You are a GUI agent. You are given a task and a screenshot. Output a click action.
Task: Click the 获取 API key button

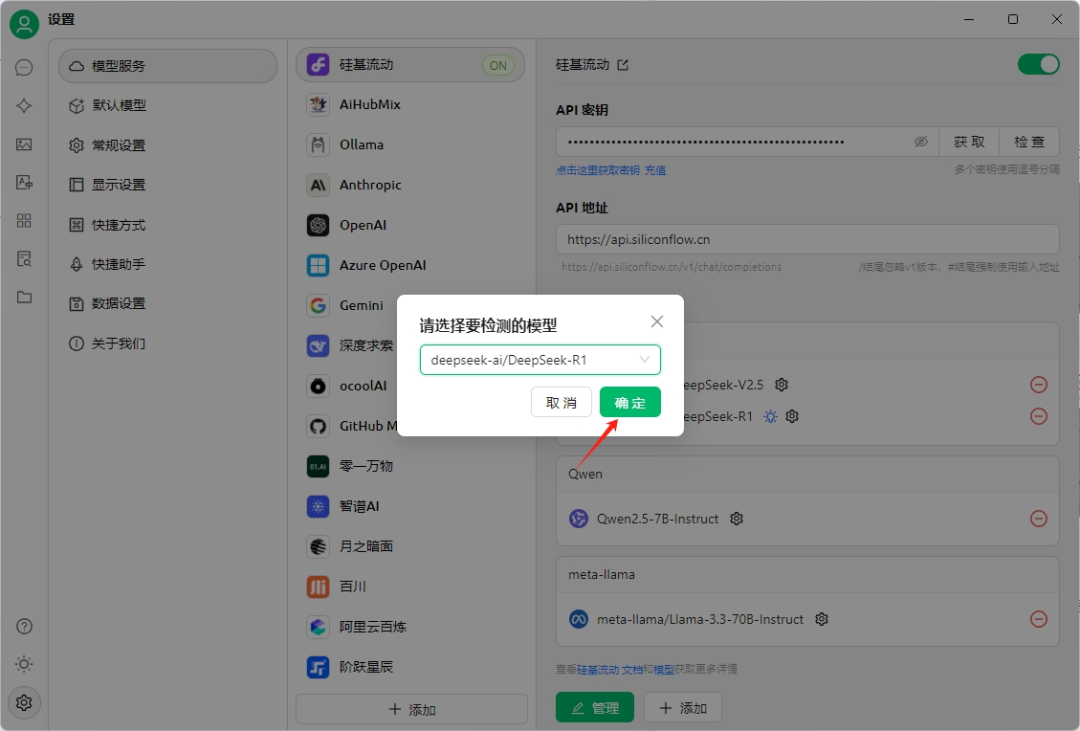[x=969, y=142]
